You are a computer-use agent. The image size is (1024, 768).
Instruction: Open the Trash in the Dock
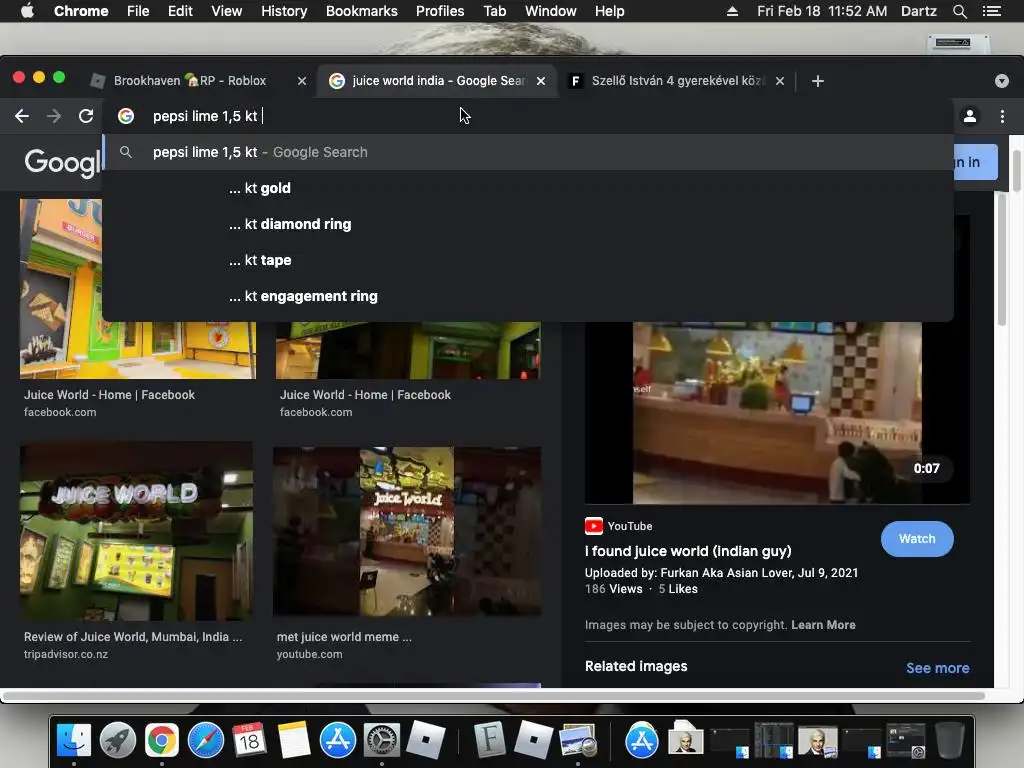[950, 741]
